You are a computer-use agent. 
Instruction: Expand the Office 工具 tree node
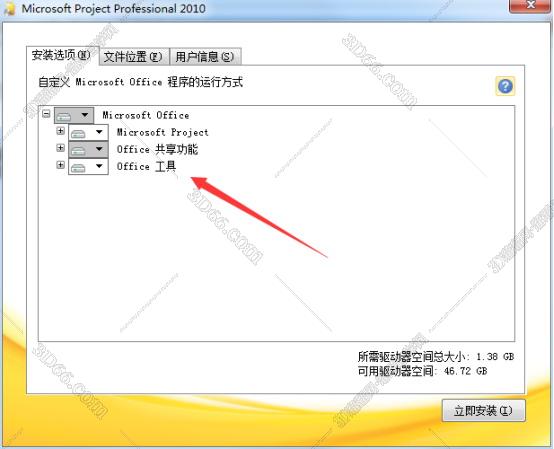coord(60,165)
